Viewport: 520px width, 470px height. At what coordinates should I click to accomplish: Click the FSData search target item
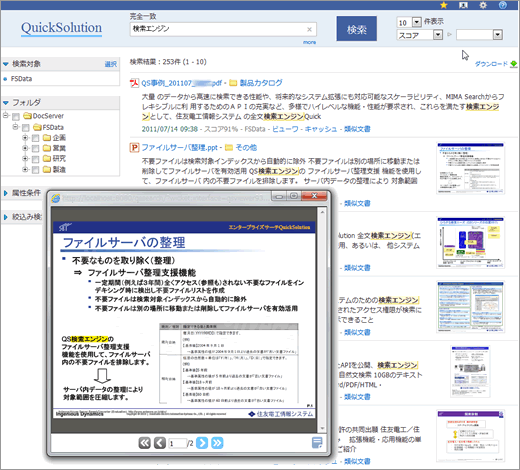click(x=21, y=79)
